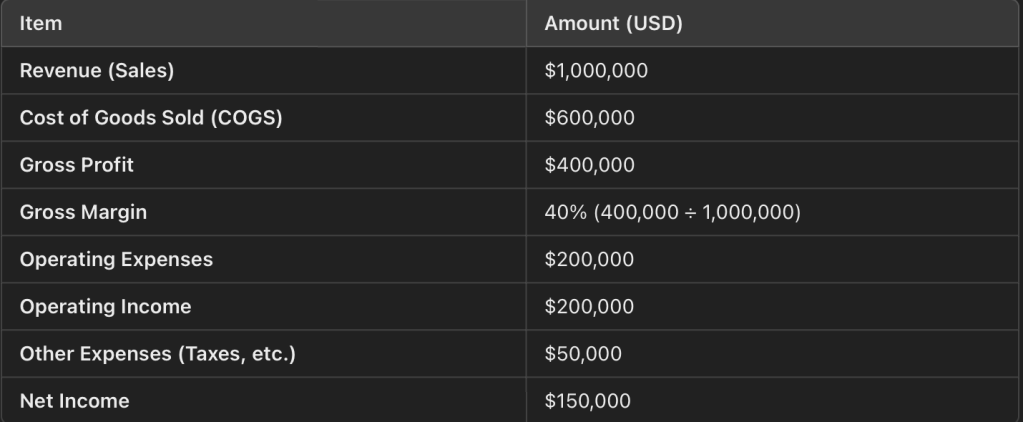Select the "Gross Profit" row label
Viewport: 1023px width, 422px height.
(x=76, y=165)
